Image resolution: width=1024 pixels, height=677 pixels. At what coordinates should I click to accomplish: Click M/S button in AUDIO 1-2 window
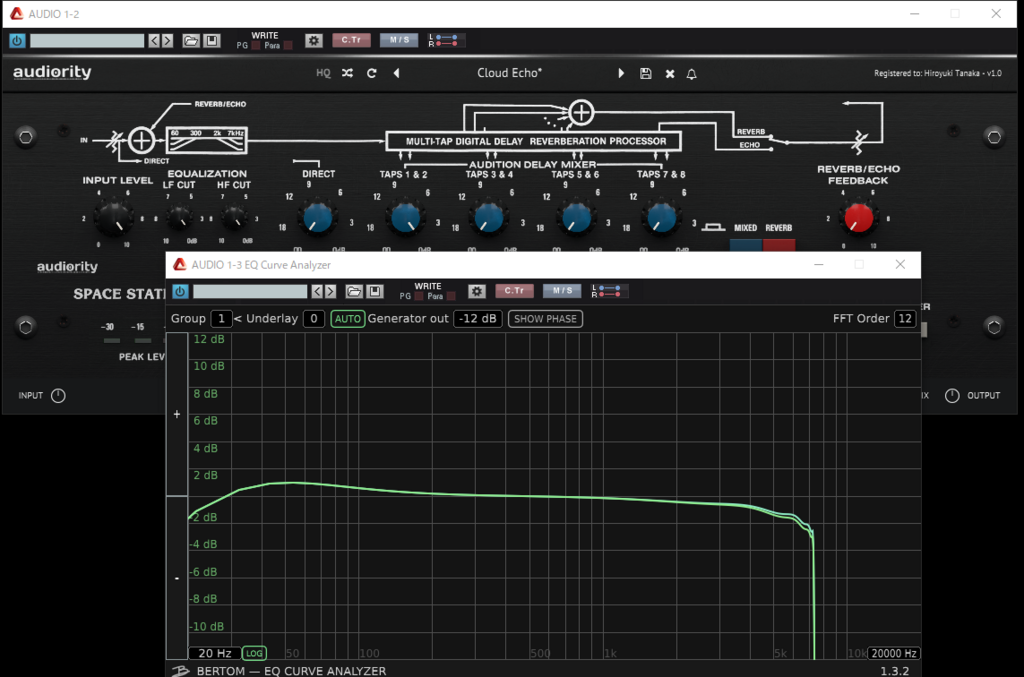[399, 40]
